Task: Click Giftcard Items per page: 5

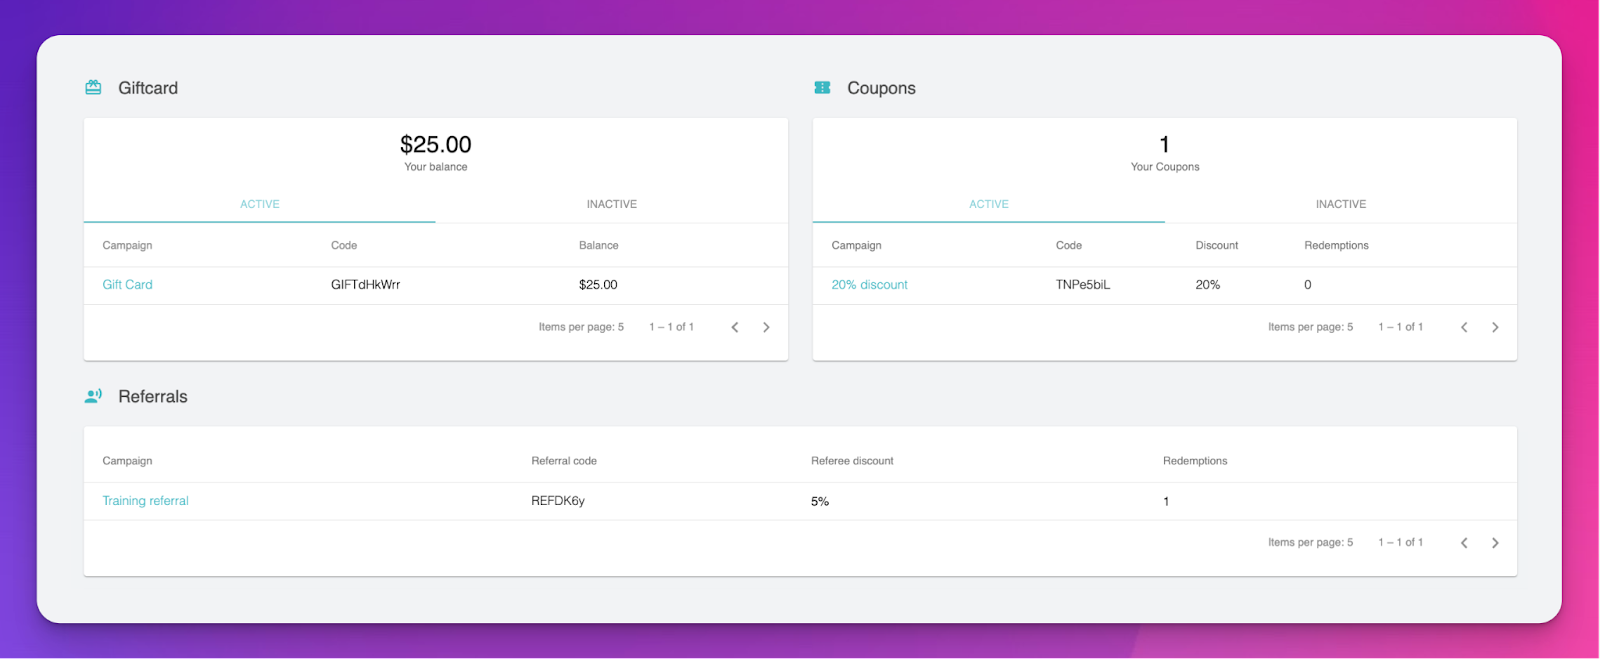Action: 581,327
